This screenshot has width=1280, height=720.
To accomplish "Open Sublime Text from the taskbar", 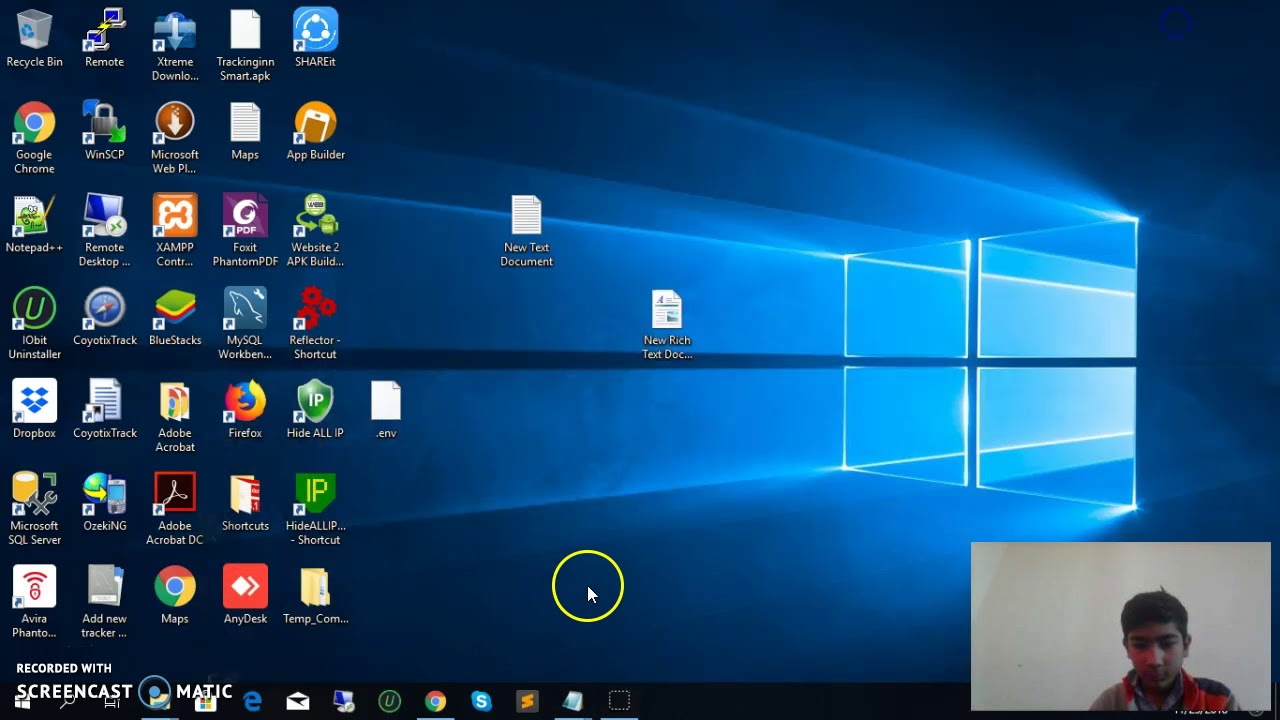I will tap(527, 702).
